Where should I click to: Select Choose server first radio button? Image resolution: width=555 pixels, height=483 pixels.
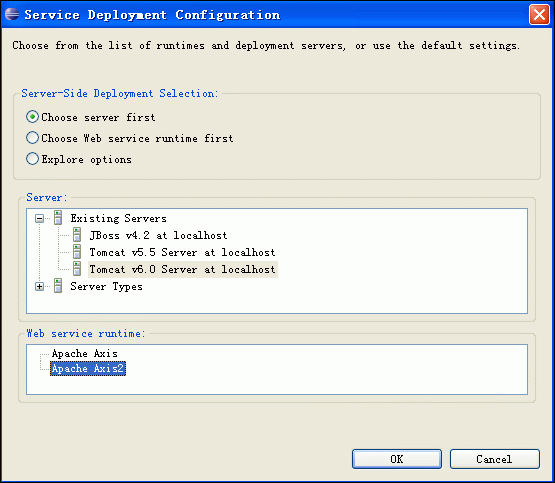click(32, 117)
